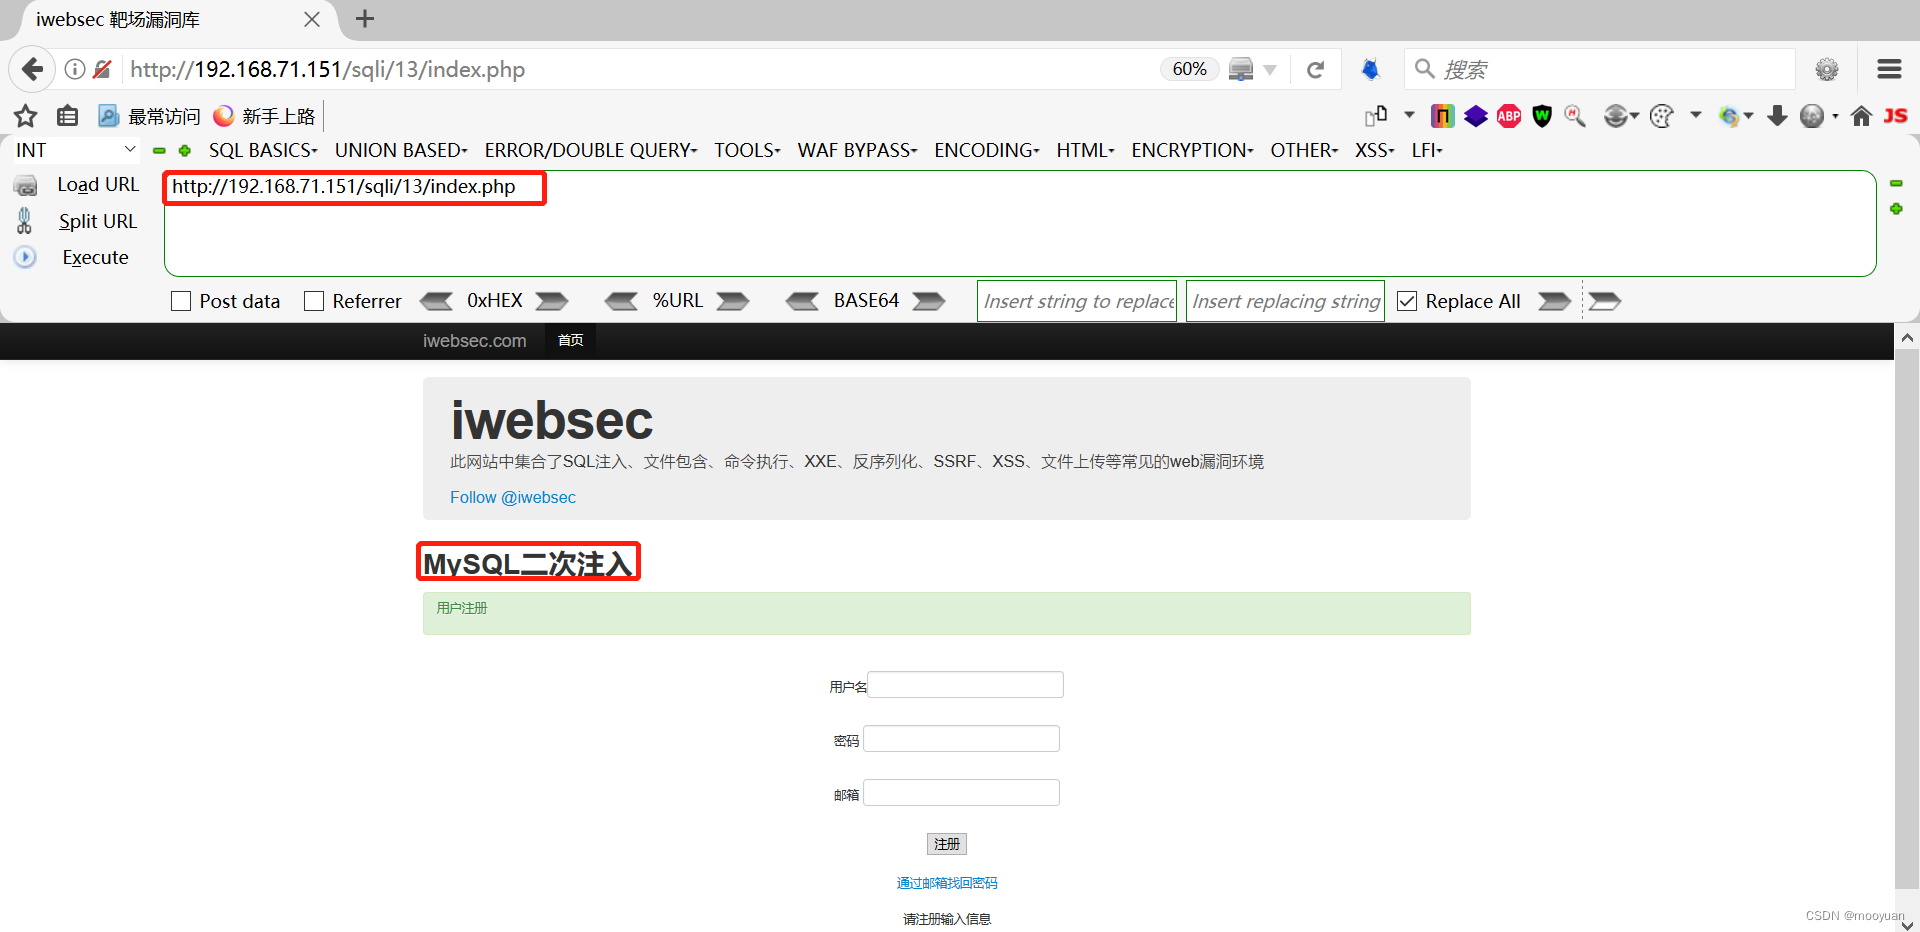Open the XSS menu in HackBar

1374,150
